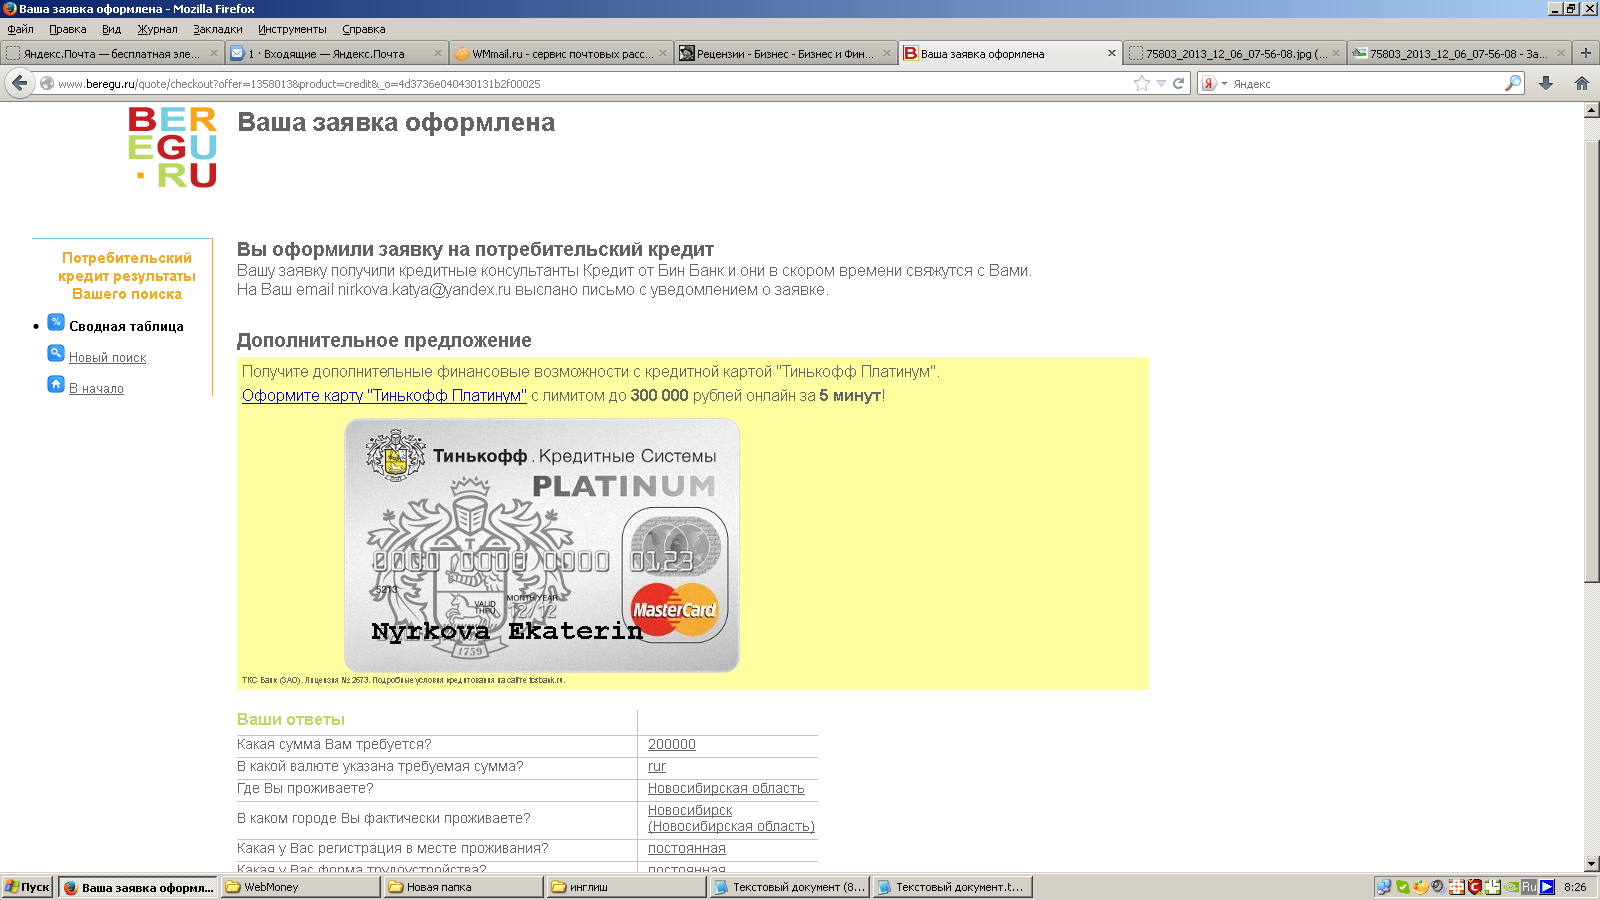
Task: Open the В начало link
Action: click(96, 388)
